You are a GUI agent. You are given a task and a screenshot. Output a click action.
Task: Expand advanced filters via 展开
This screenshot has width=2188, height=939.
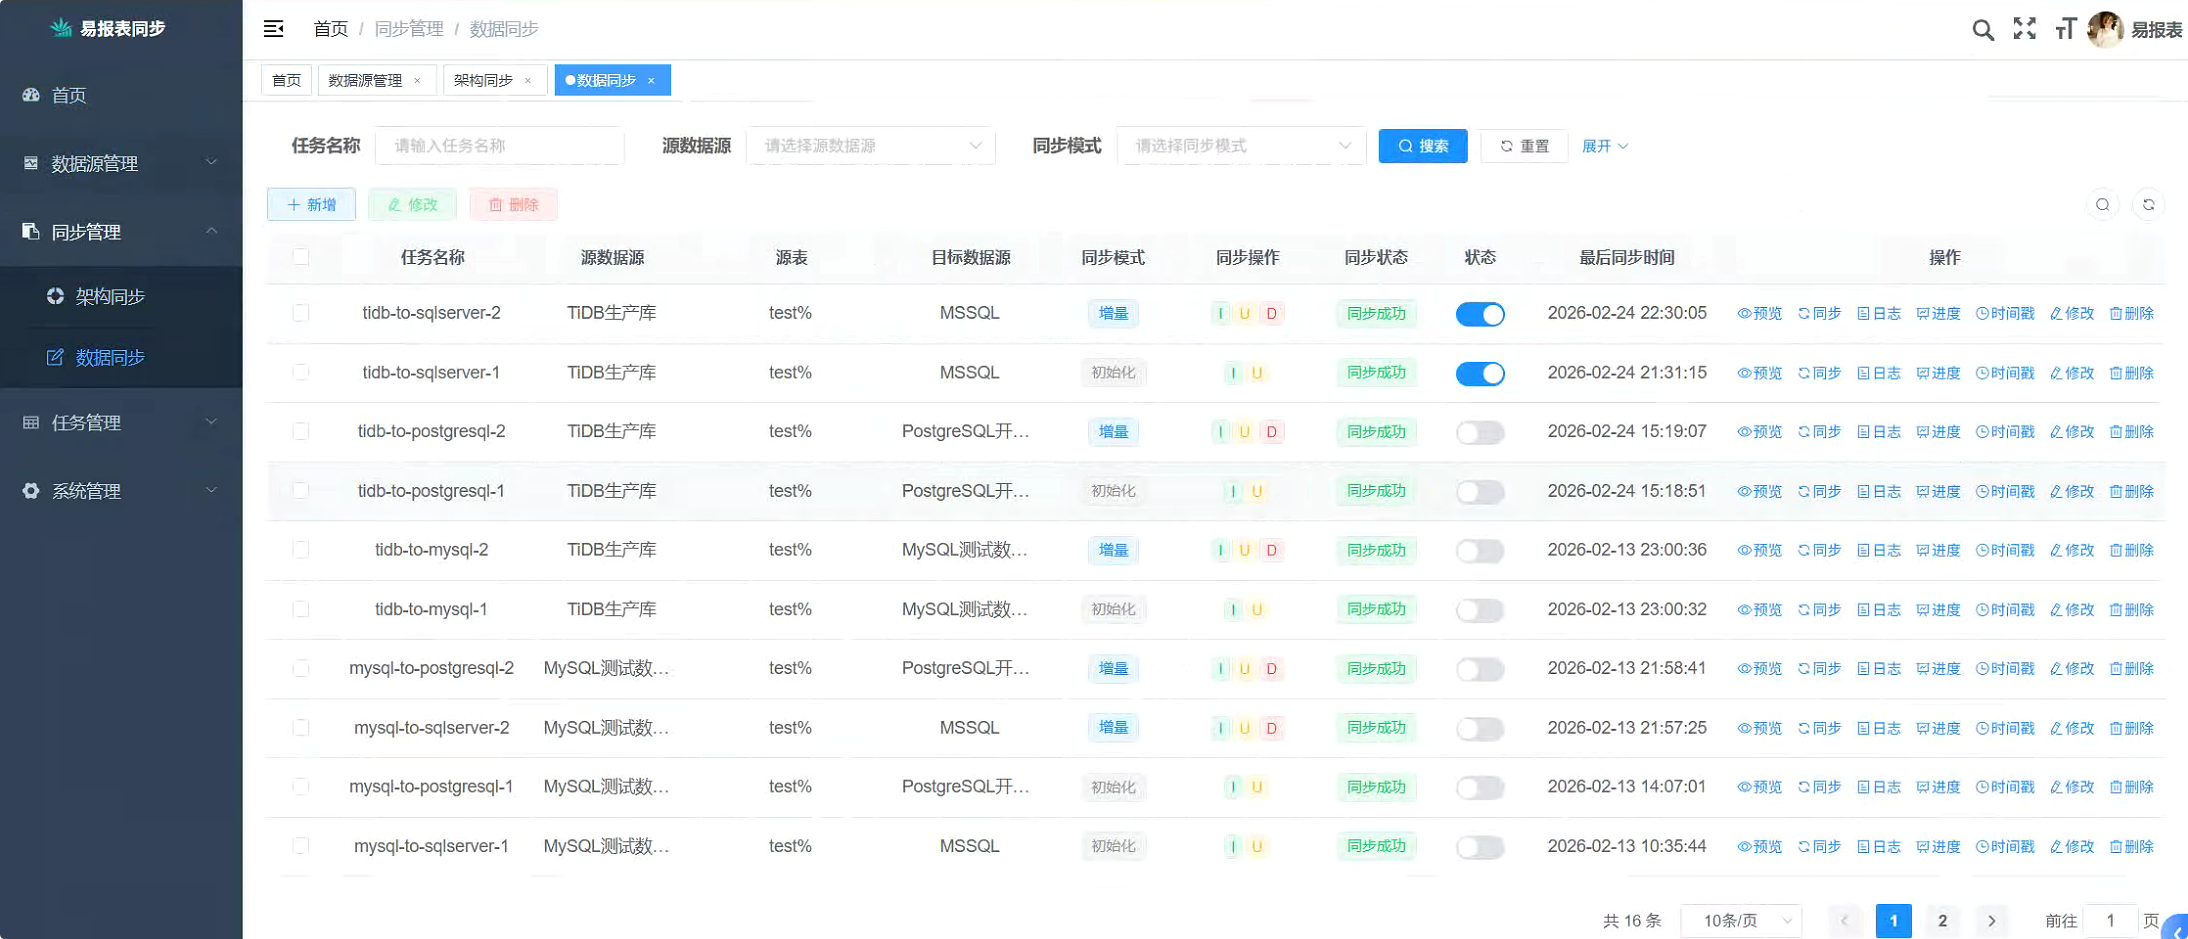tap(1604, 146)
